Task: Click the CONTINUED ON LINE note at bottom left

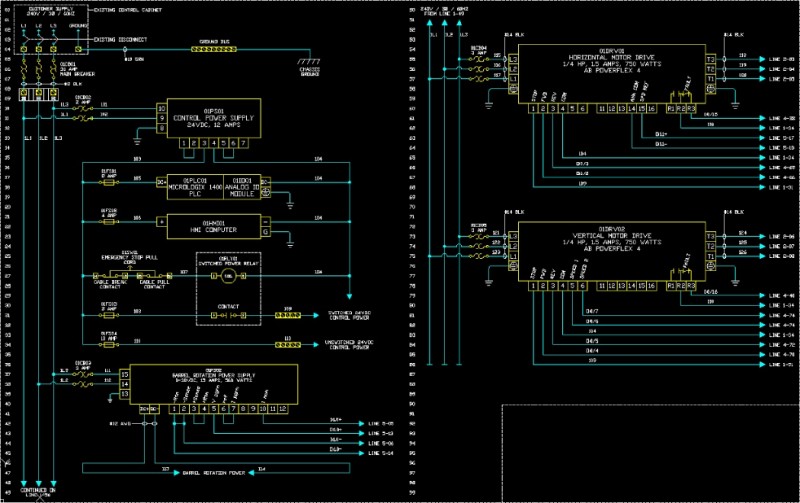Action: (38, 492)
